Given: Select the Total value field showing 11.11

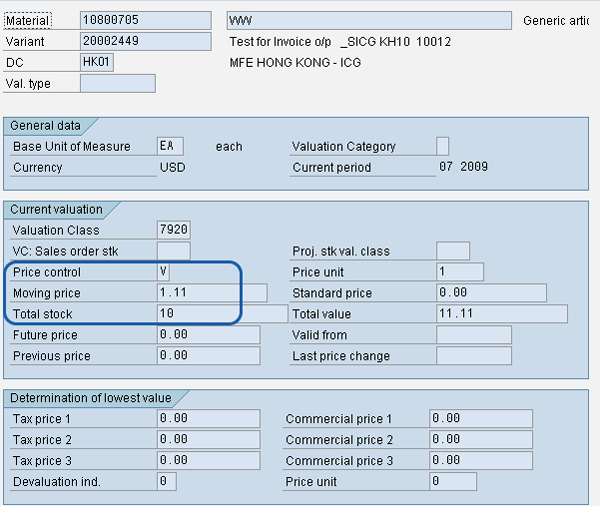Looking at the screenshot, I should click(501, 314).
